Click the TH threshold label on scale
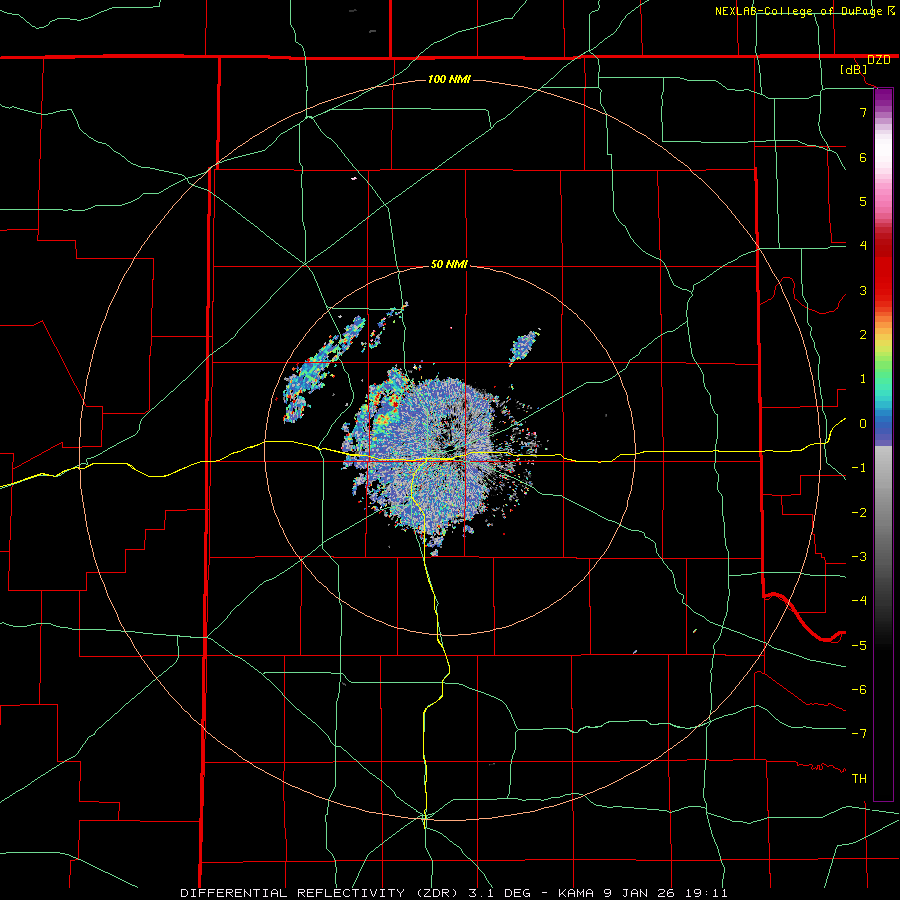This screenshot has width=900, height=900. [x=859, y=778]
